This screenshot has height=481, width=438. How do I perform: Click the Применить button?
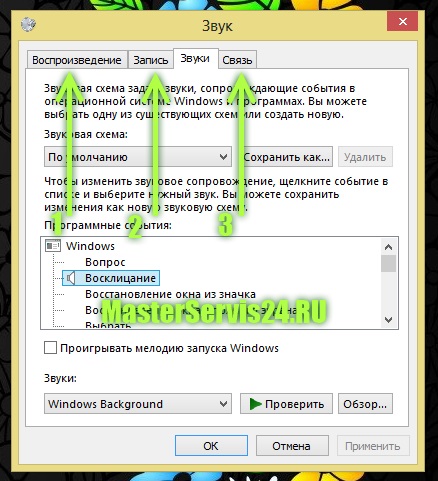pyautogui.click(x=373, y=446)
